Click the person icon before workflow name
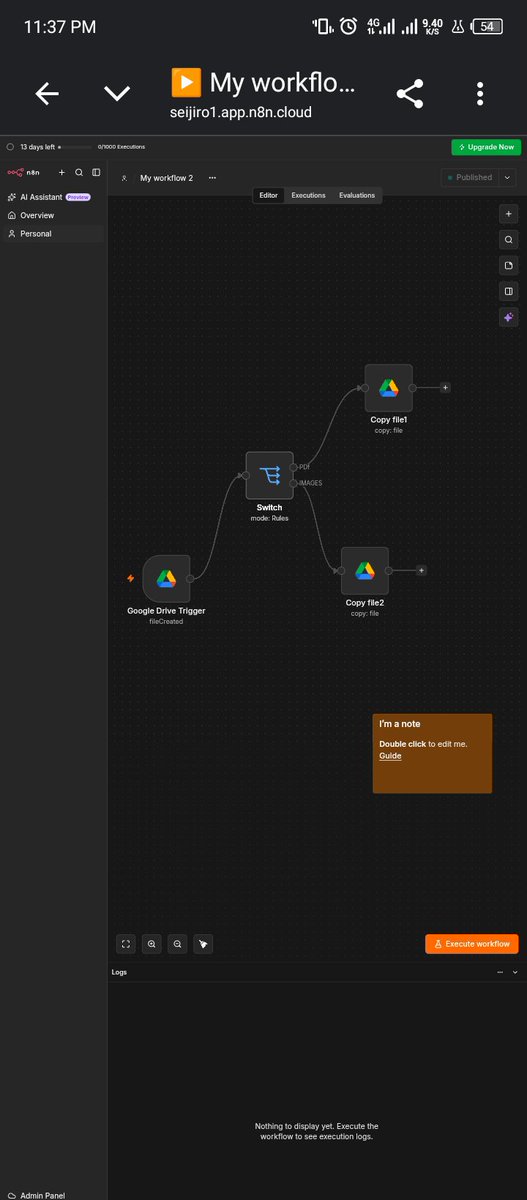The image size is (527, 1200). point(124,178)
